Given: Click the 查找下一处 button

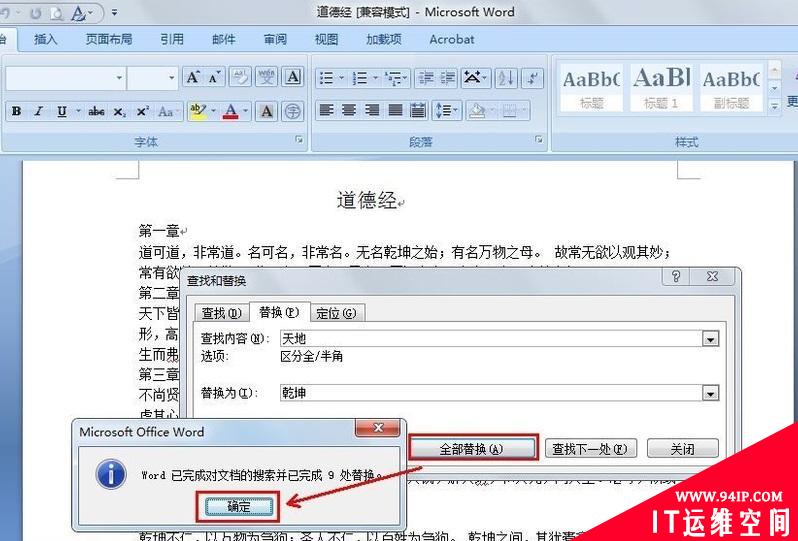Looking at the screenshot, I should [590, 449].
